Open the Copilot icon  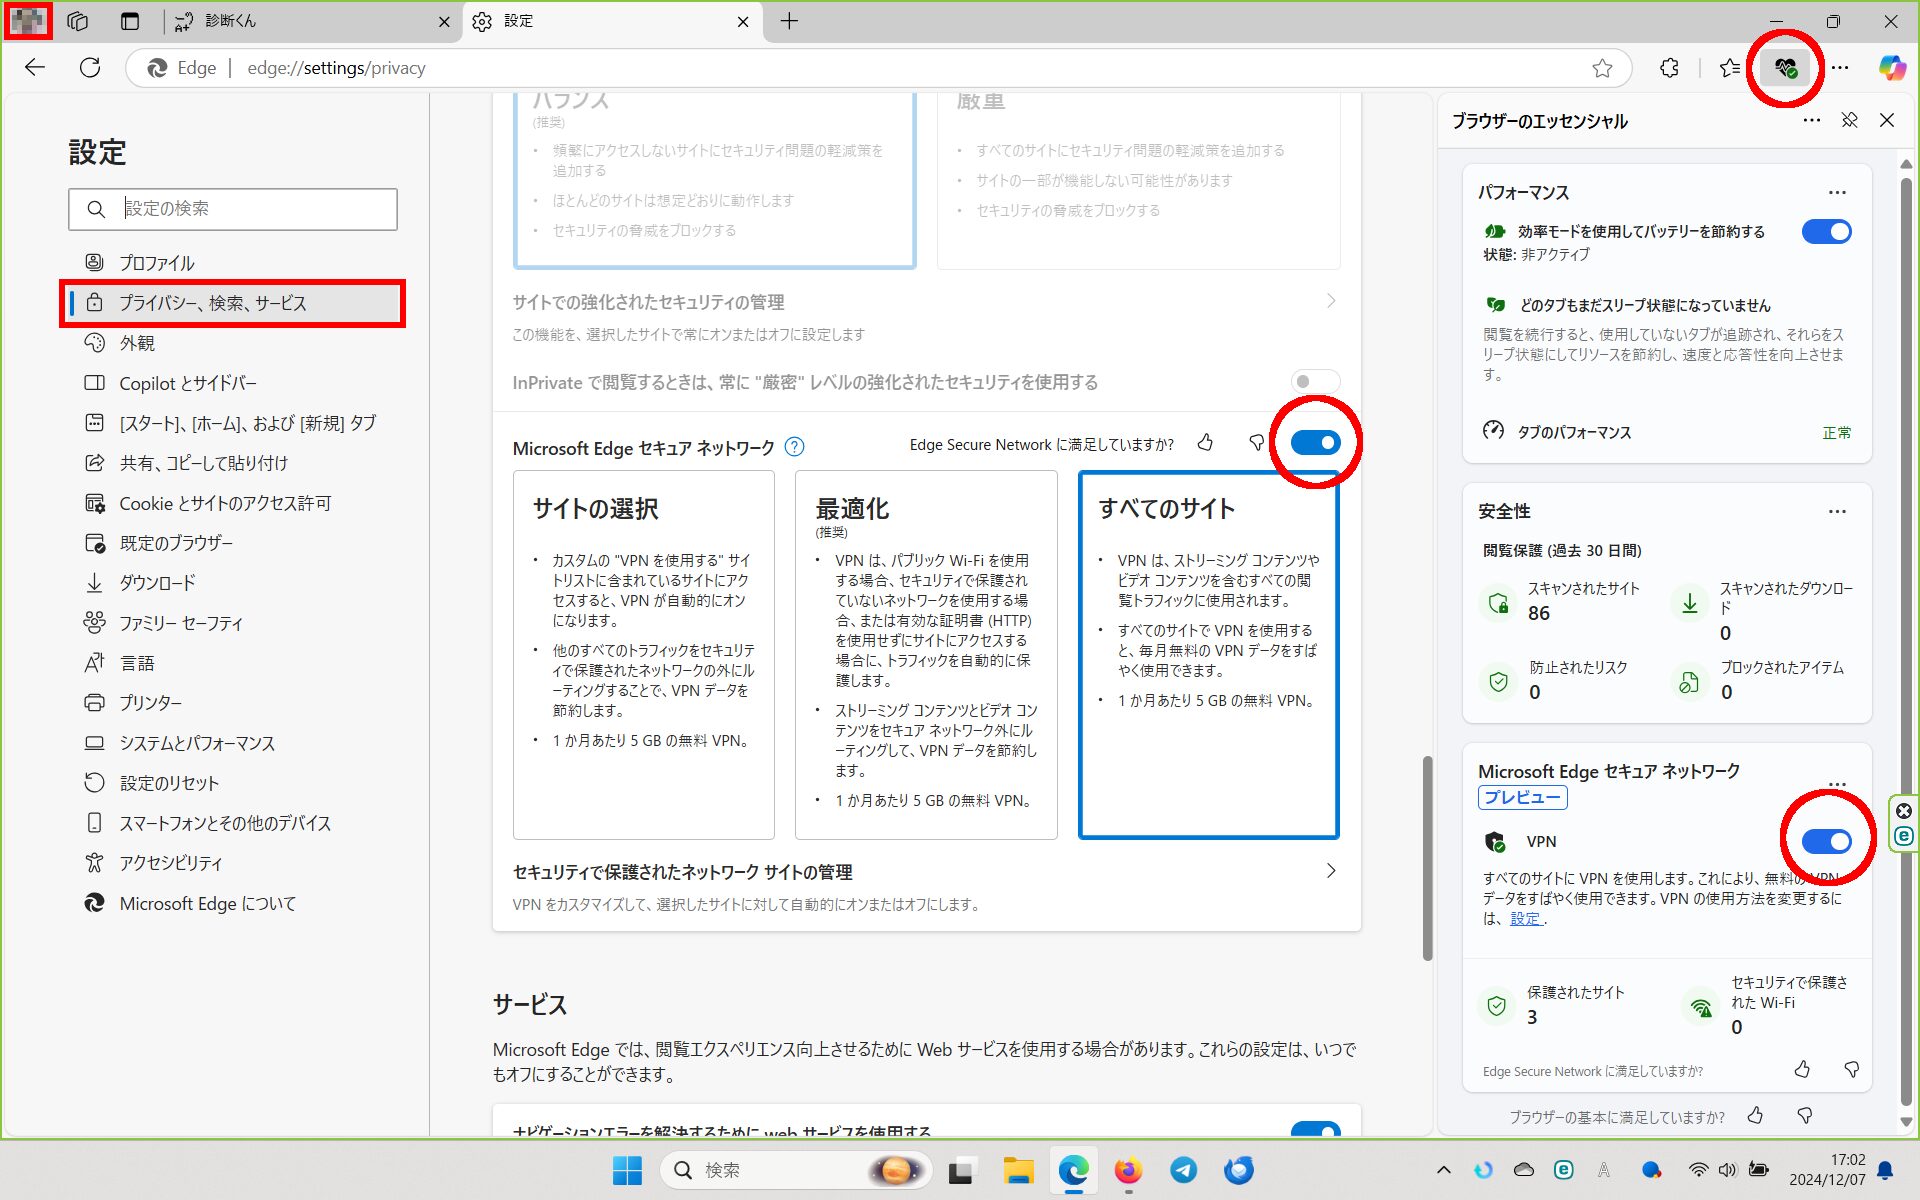point(1891,68)
